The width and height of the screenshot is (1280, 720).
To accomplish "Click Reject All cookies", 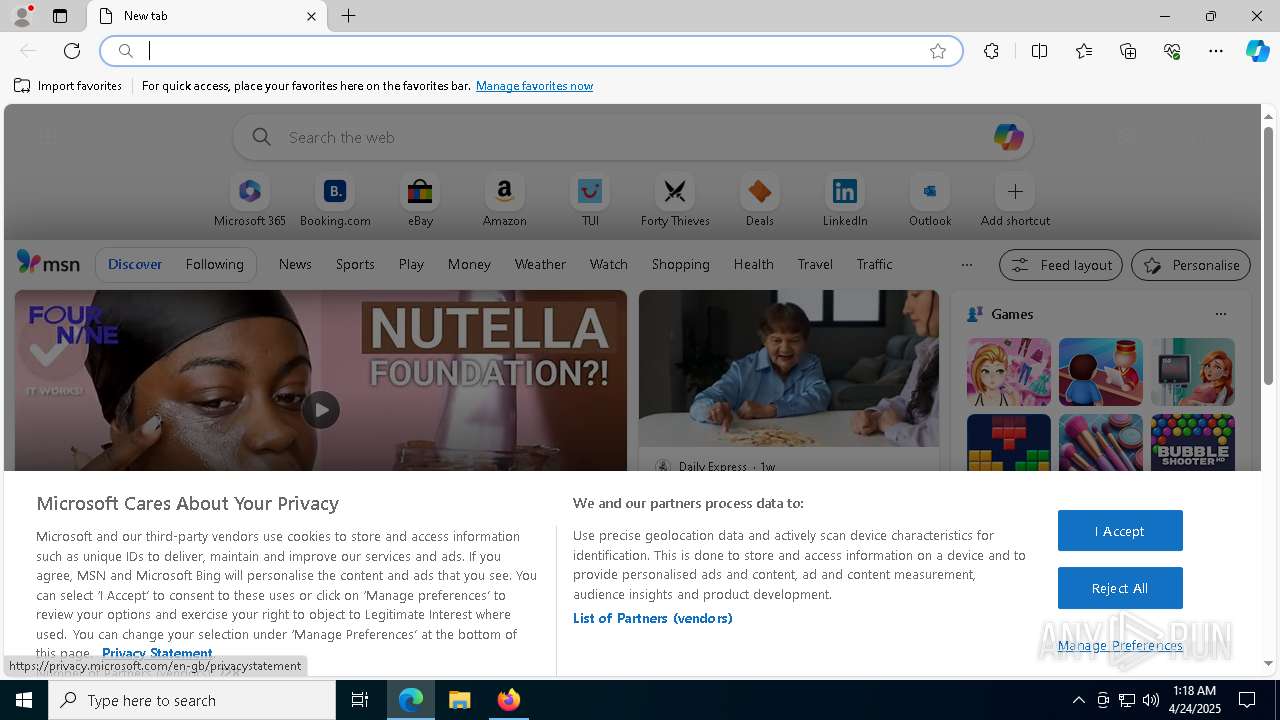I will [x=1120, y=588].
